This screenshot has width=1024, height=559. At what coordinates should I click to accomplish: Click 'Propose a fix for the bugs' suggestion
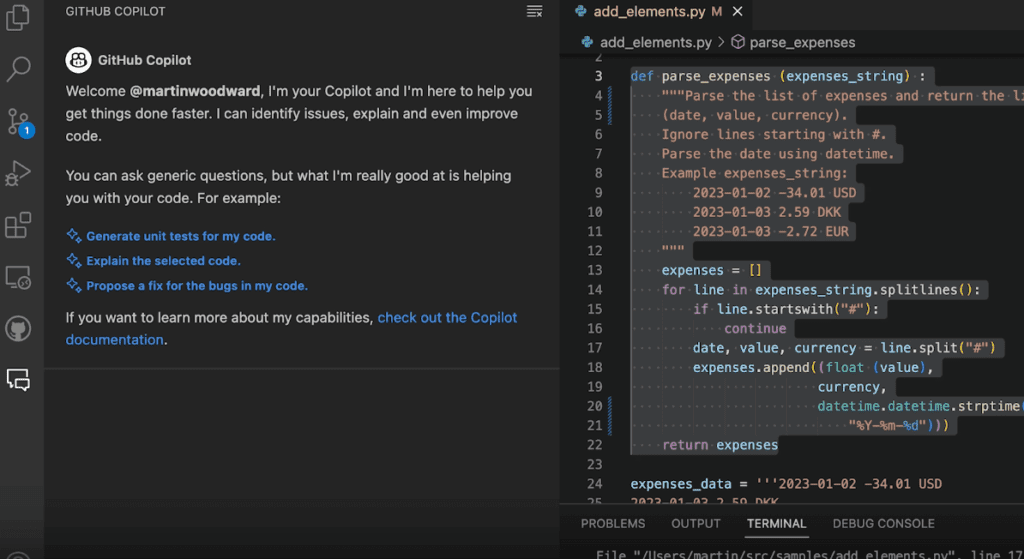(x=197, y=286)
